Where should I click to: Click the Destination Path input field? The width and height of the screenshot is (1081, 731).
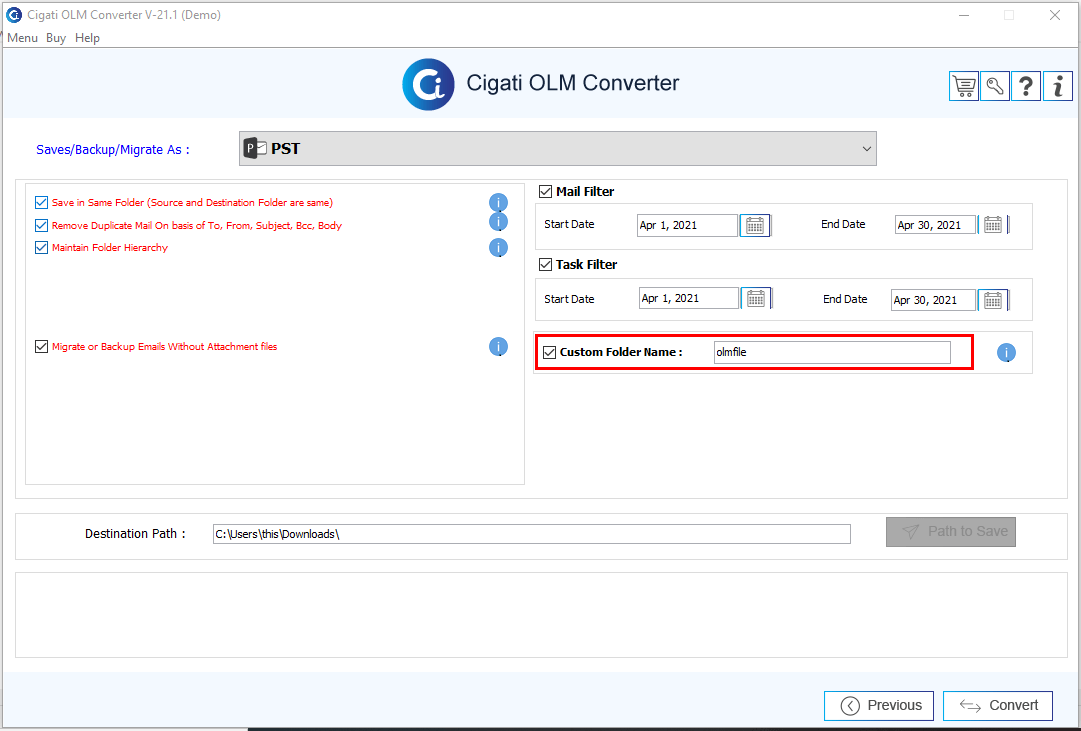[532, 534]
